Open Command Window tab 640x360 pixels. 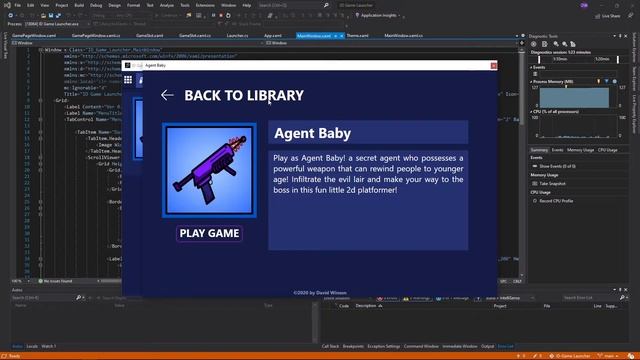click(421, 346)
